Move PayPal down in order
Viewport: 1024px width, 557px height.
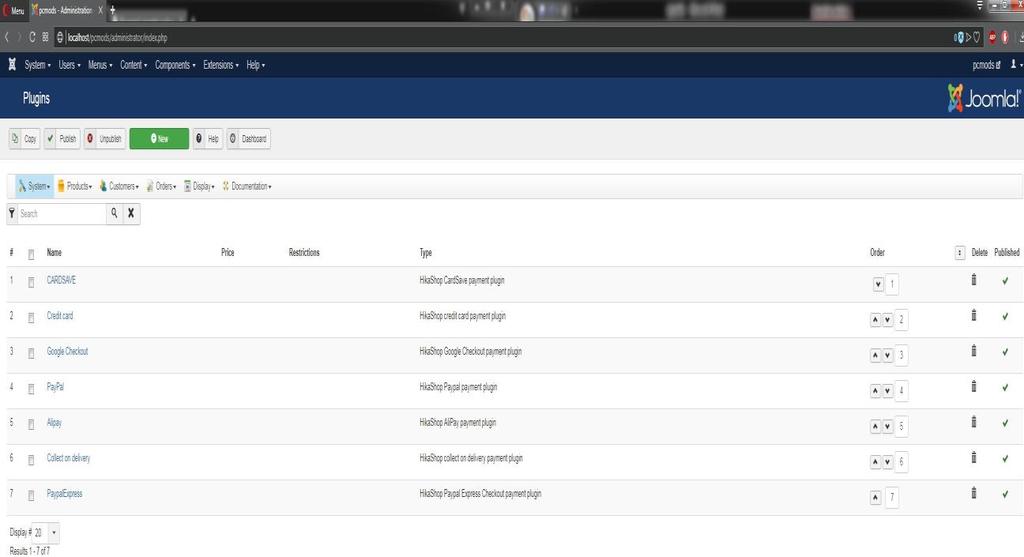coord(888,391)
